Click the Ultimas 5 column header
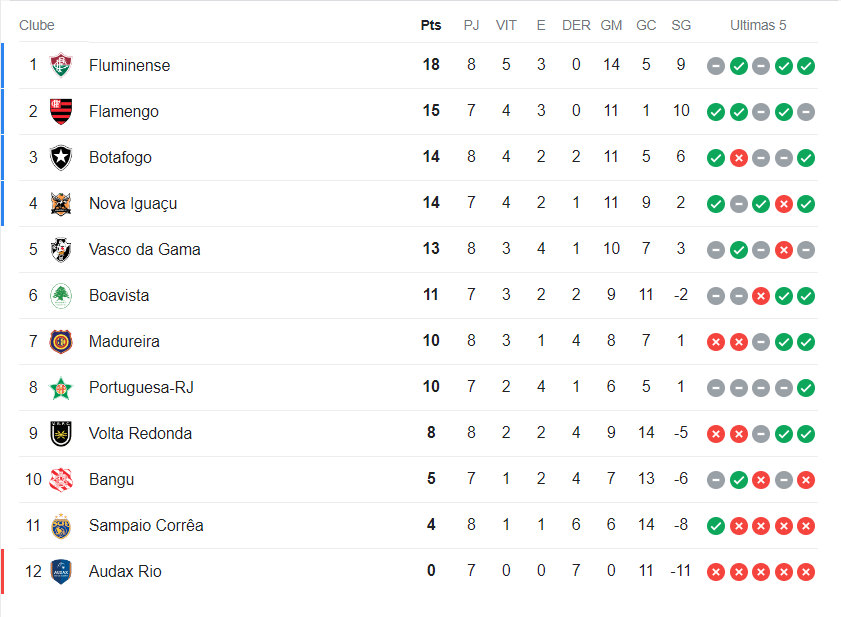Screen dimensions: 841x617 (758, 25)
